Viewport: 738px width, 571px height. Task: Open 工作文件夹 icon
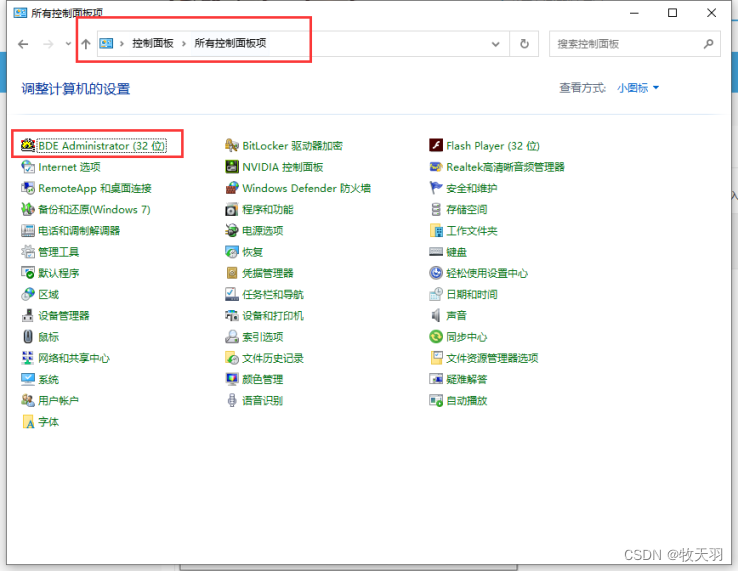pos(436,230)
